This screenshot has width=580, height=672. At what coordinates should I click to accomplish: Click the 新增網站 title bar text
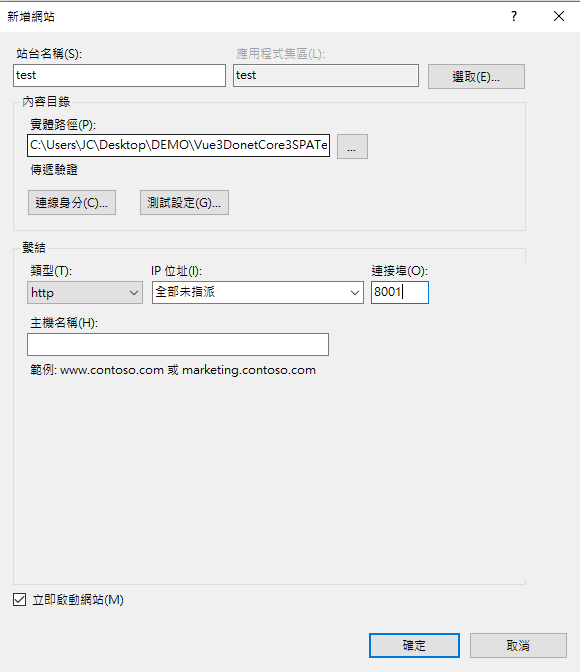[31, 17]
